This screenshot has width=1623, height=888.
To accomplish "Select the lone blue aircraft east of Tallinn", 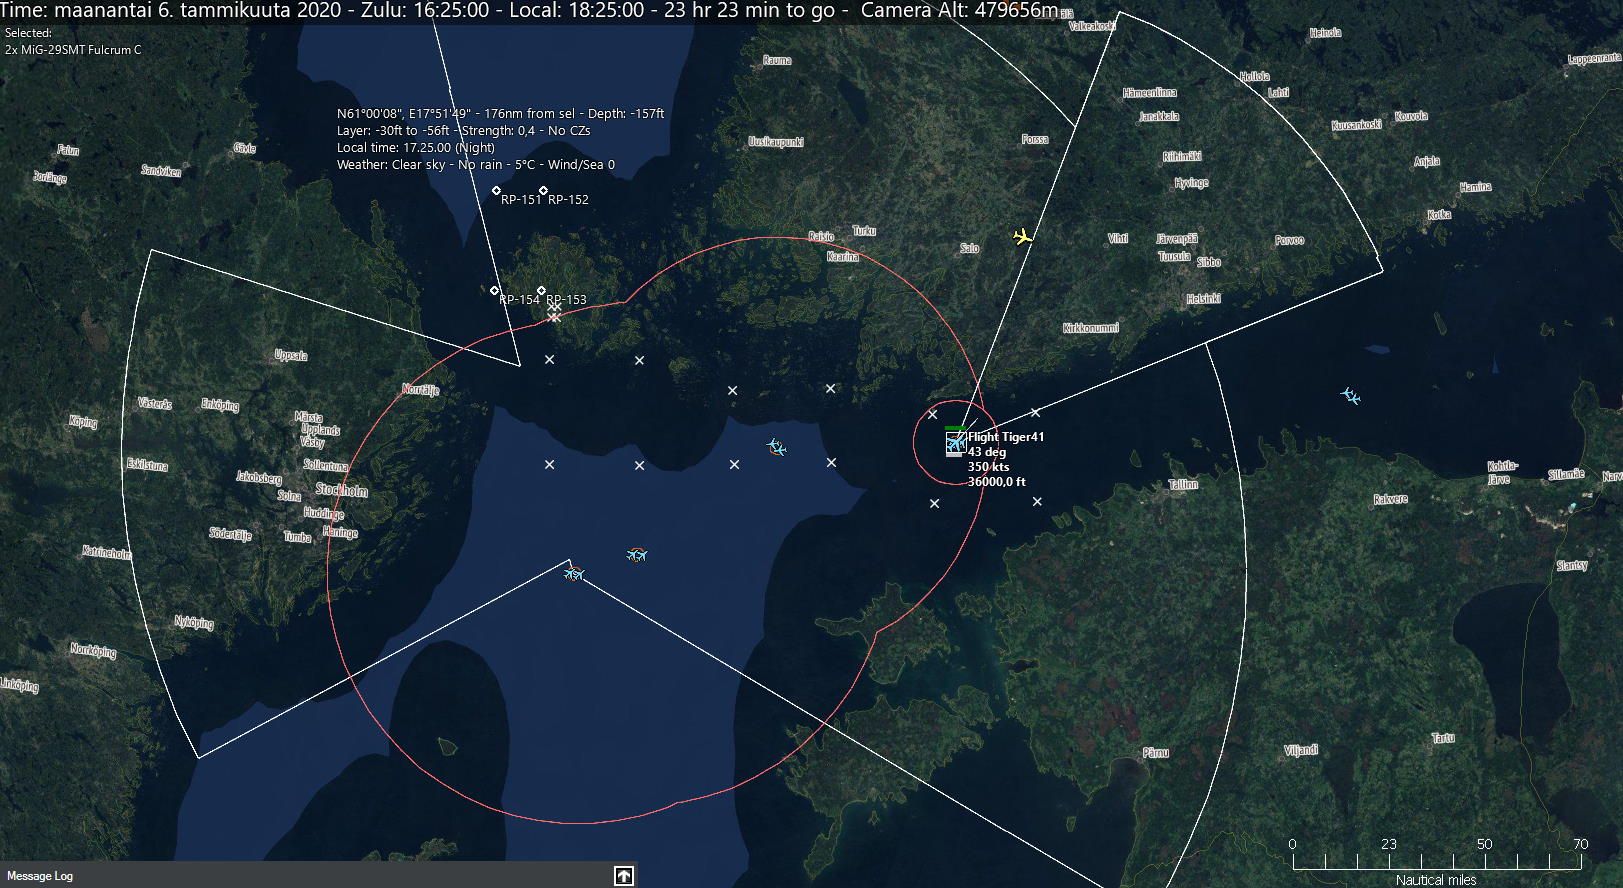I will click(1350, 396).
